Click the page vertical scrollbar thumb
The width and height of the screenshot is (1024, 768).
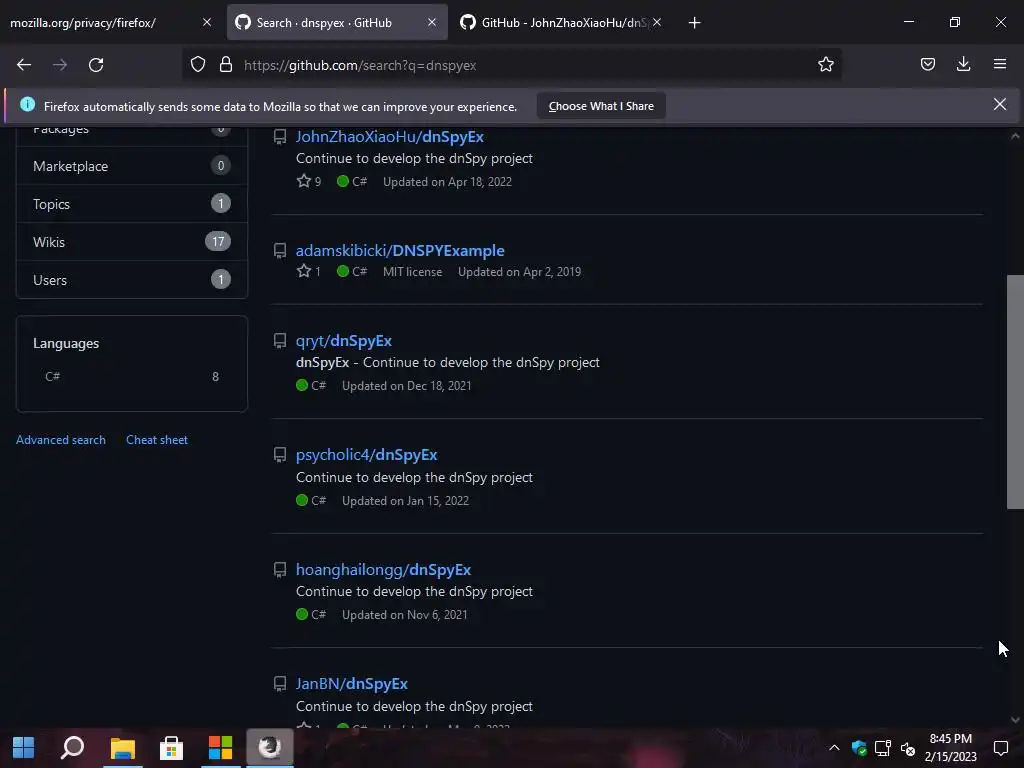[x=1015, y=392]
